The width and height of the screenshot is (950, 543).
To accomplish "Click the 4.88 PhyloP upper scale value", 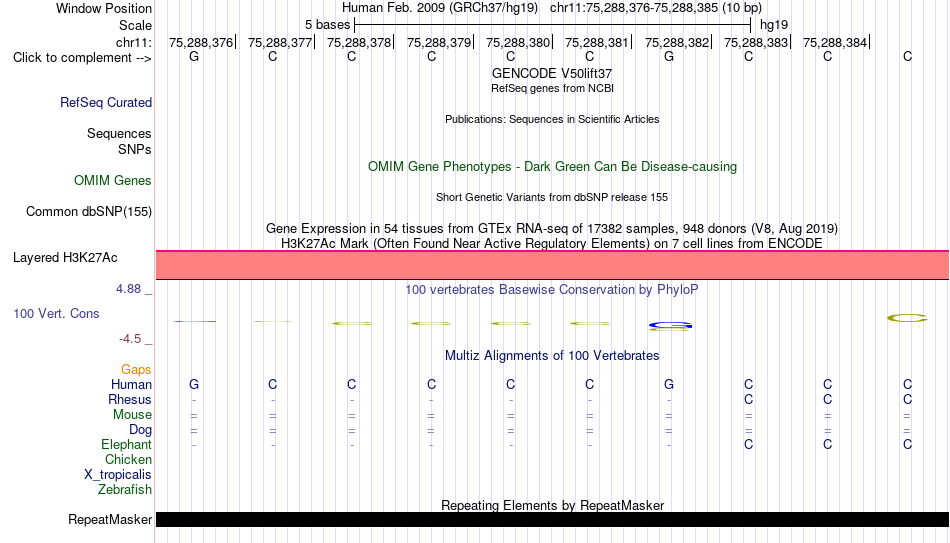I will point(128,289).
